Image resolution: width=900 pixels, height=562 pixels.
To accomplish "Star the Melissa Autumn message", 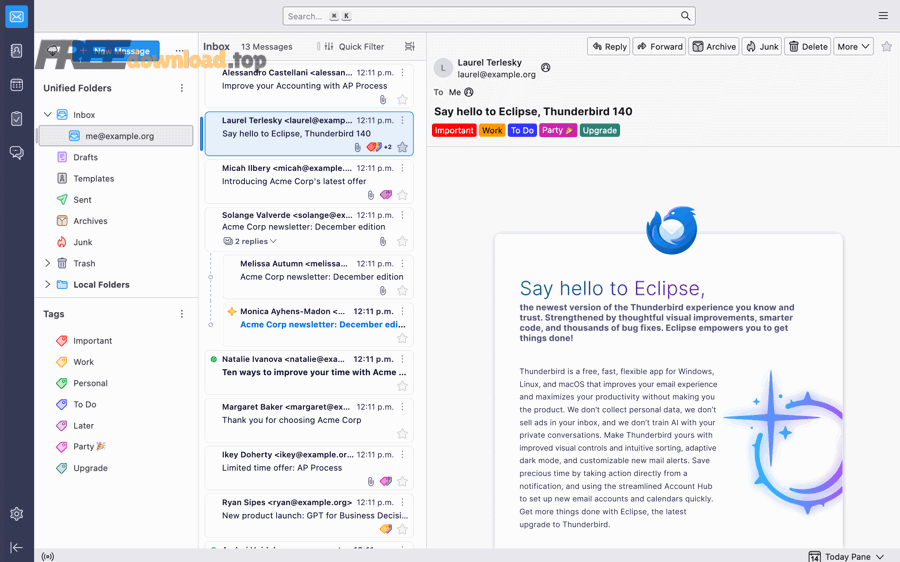I will 402,290.
